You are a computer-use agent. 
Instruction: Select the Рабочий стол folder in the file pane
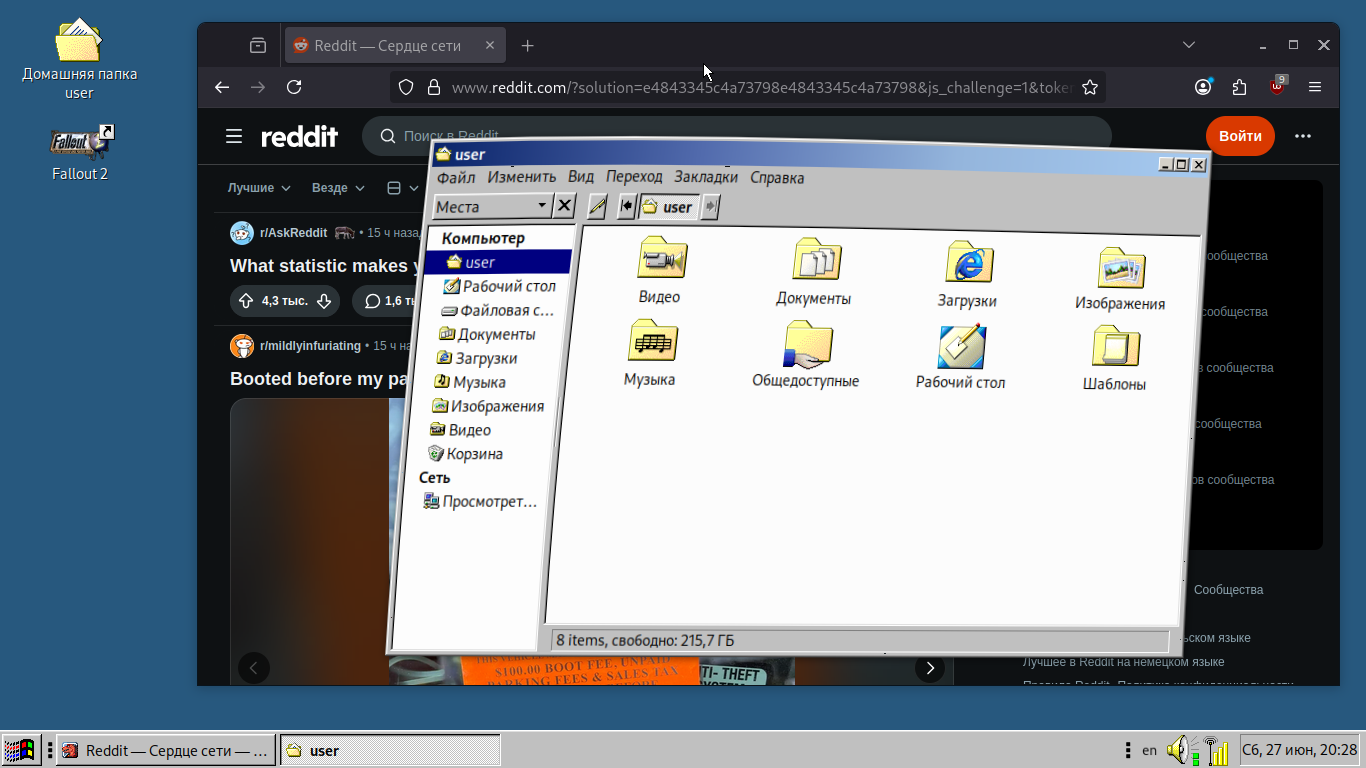tap(961, 357)
